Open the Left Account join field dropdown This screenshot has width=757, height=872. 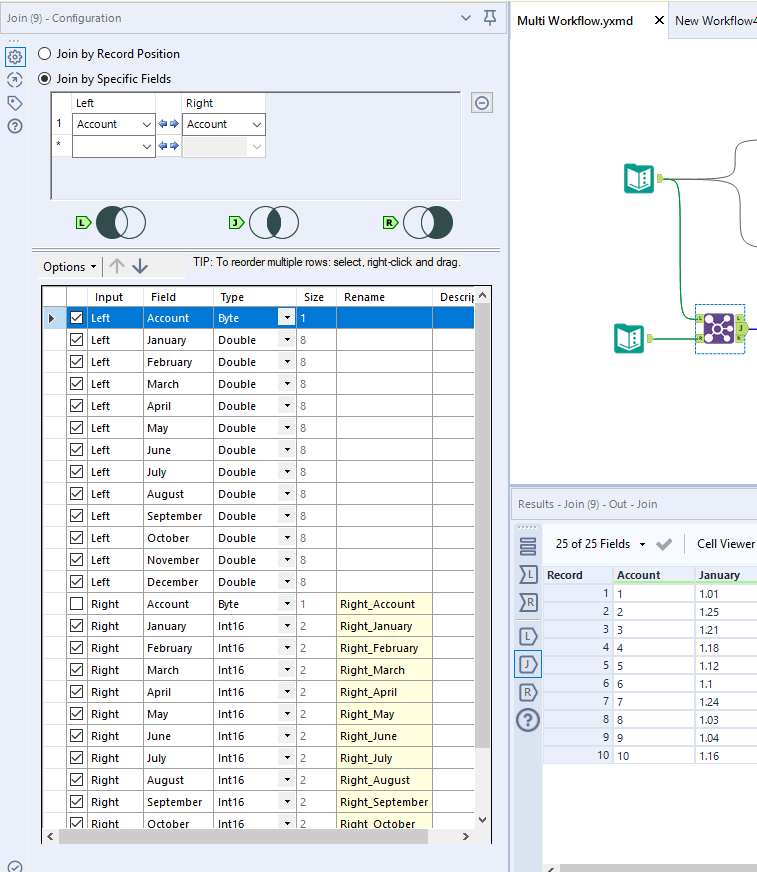click(x=113, y=124)
